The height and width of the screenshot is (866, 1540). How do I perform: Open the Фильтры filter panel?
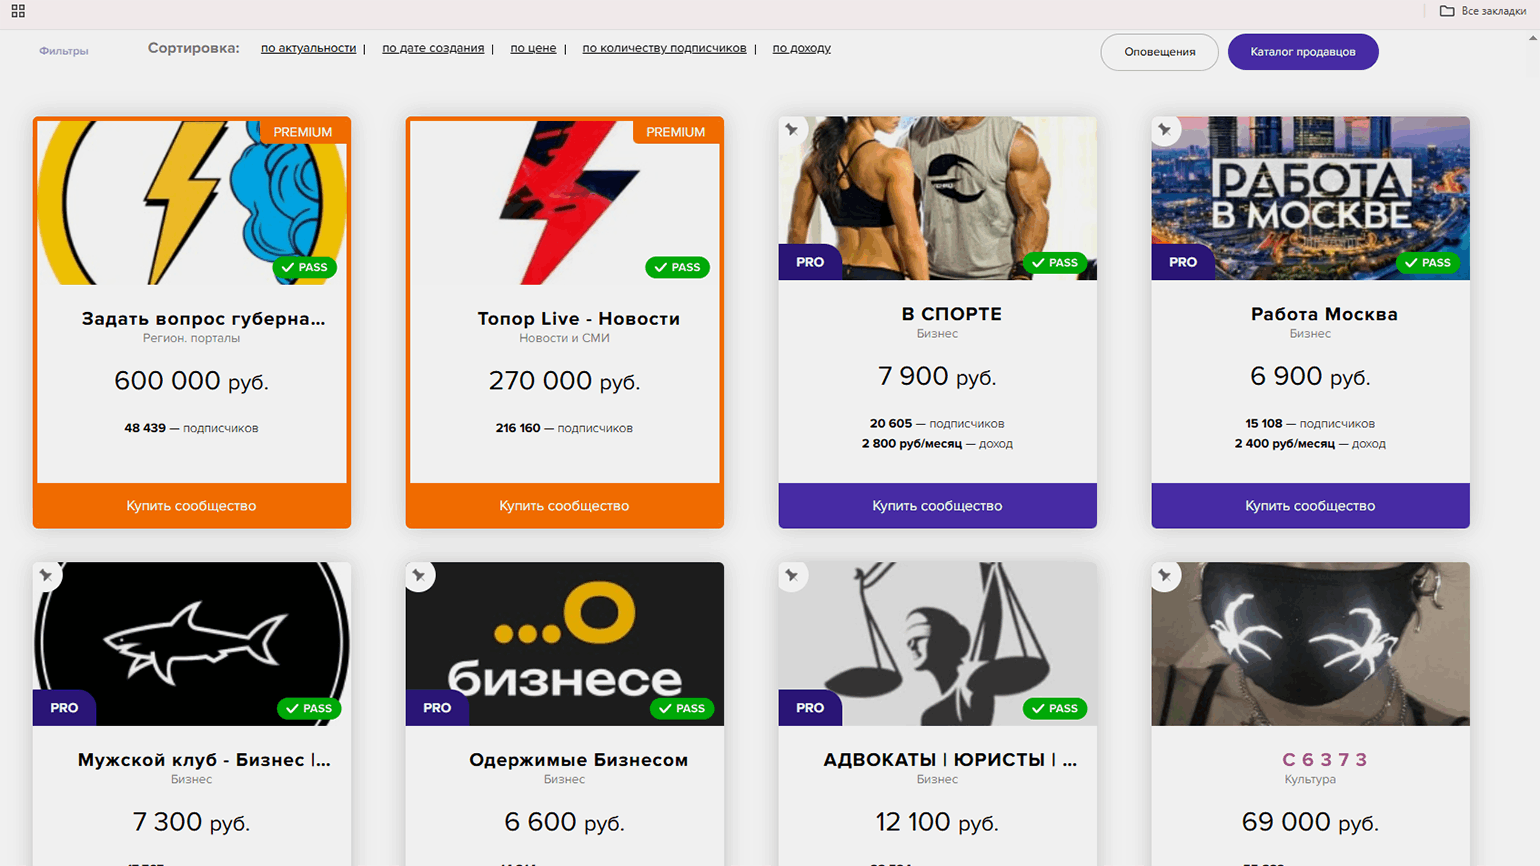64,51
